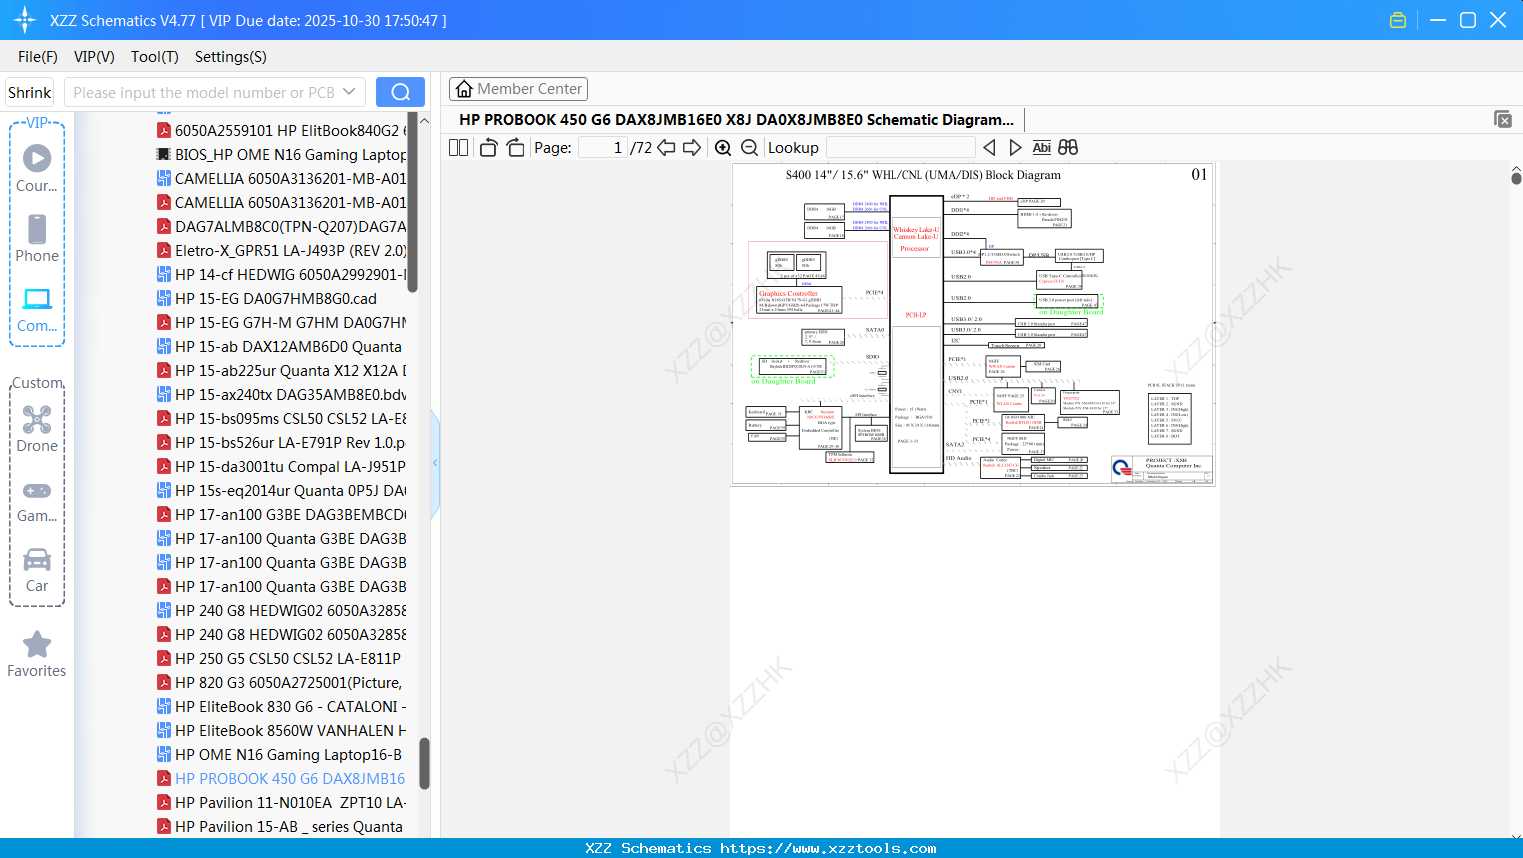This screenshot has height=858, width=1523.
Task: Open HP 15-EG DA0G7HMB8G0.cad file
Action: [x=267, y=298]
